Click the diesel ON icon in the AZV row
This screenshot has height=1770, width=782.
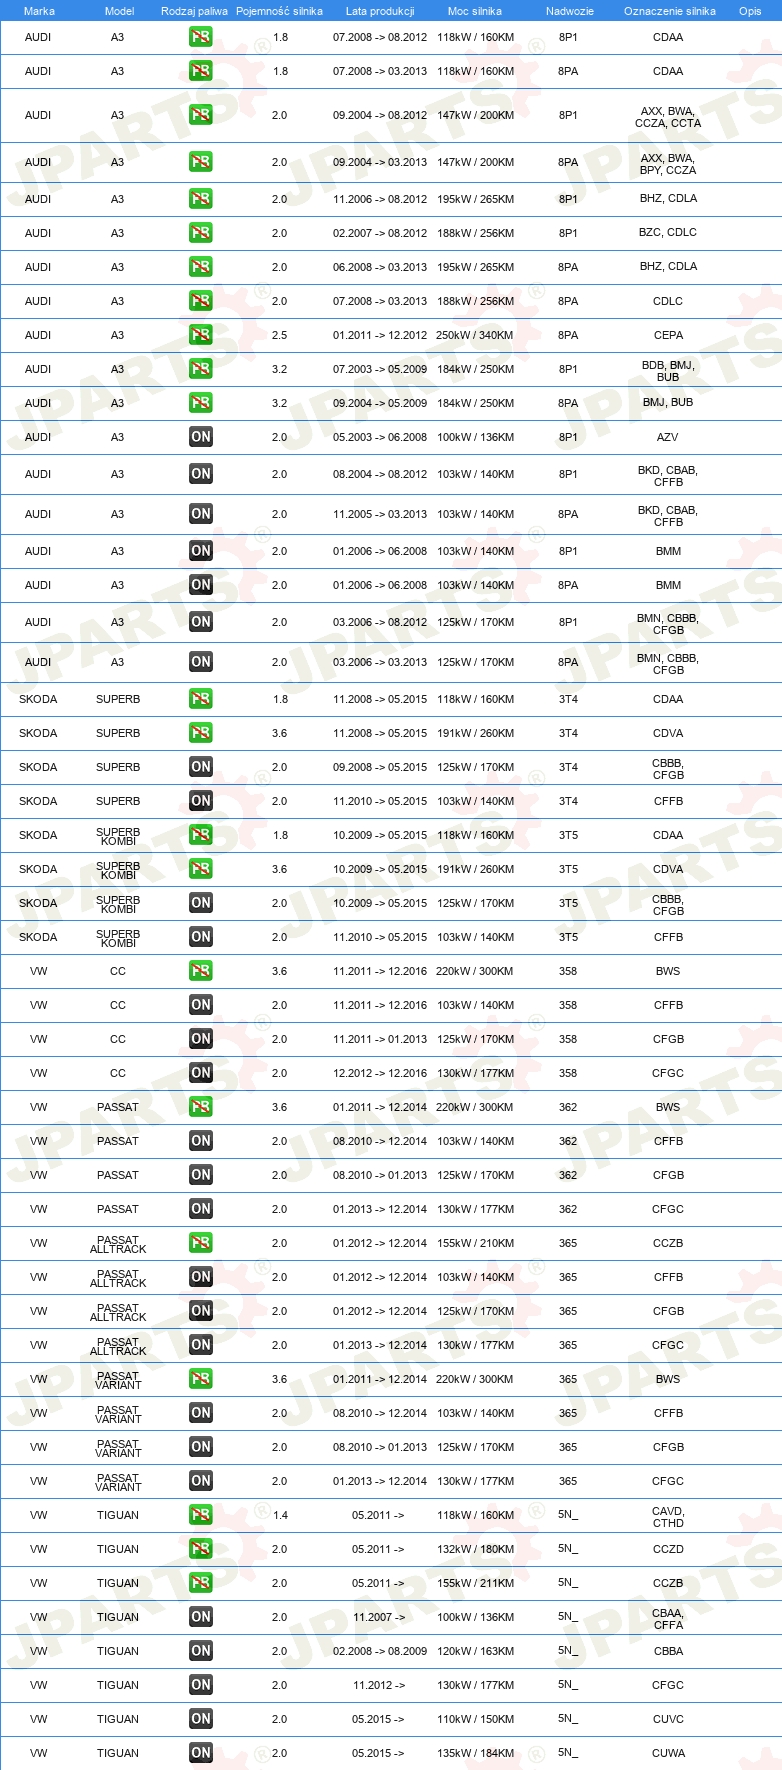201,437
